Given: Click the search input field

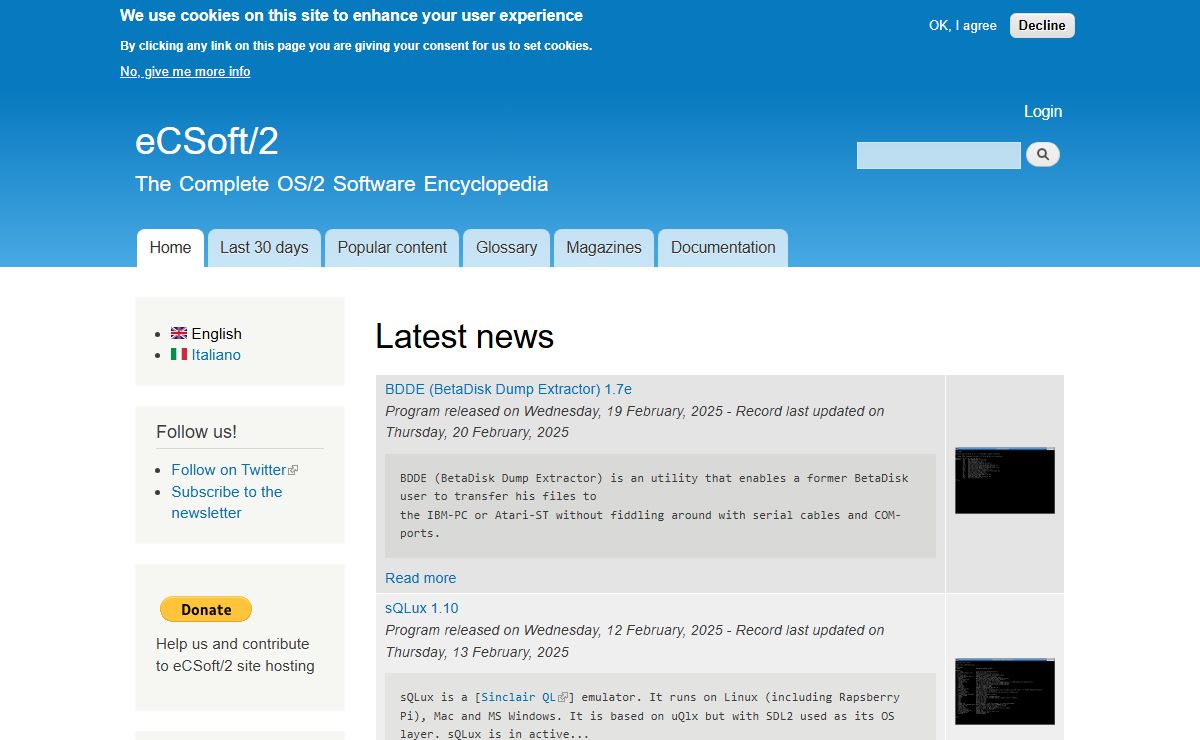Looking at the screenshot, I should 939,155.
